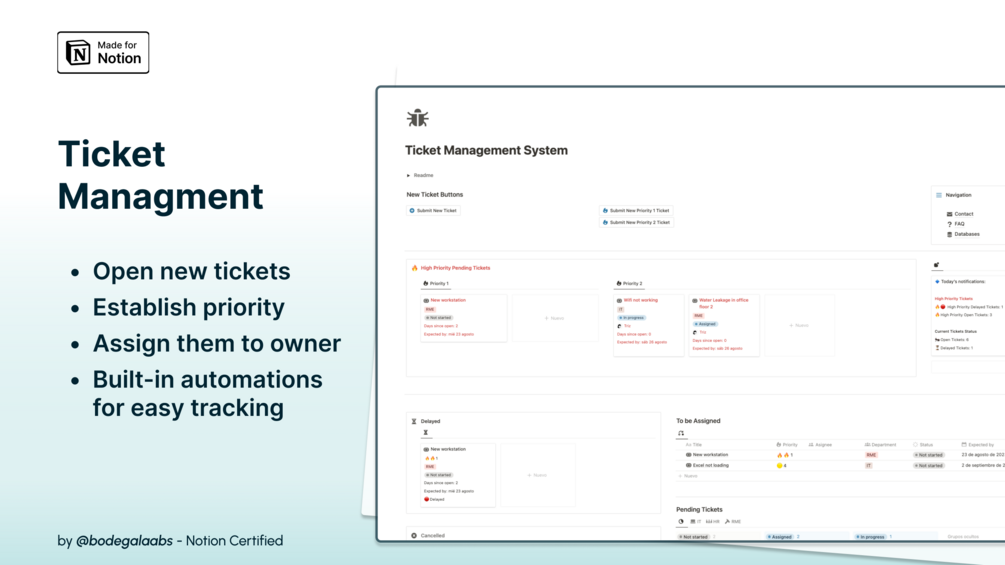Select the hourglass view tab under Delayed
Viewport: 1005px width, 565px height.
(x=426, y=433)
